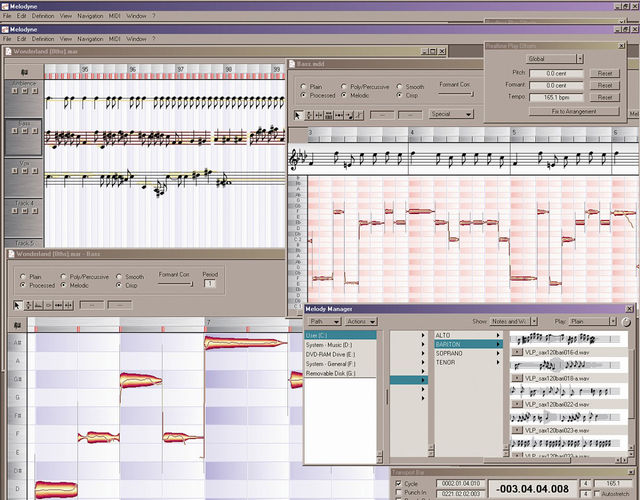Click the button beside VLP_sax120bari018-a.wav
This screenshot has height=500, width=640.
[517, 378]
